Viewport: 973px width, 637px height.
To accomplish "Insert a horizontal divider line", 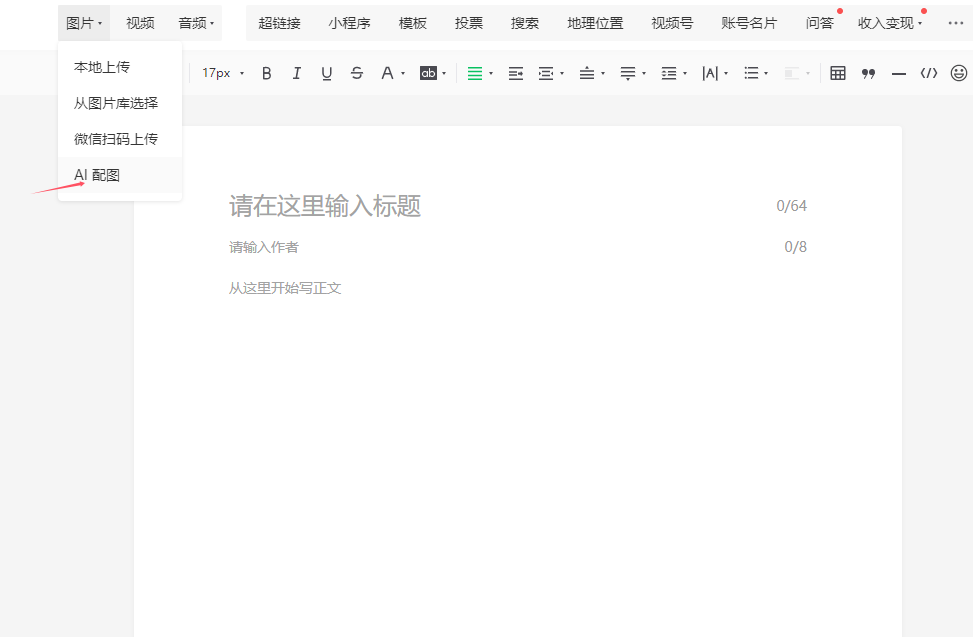I will point(898,73).
